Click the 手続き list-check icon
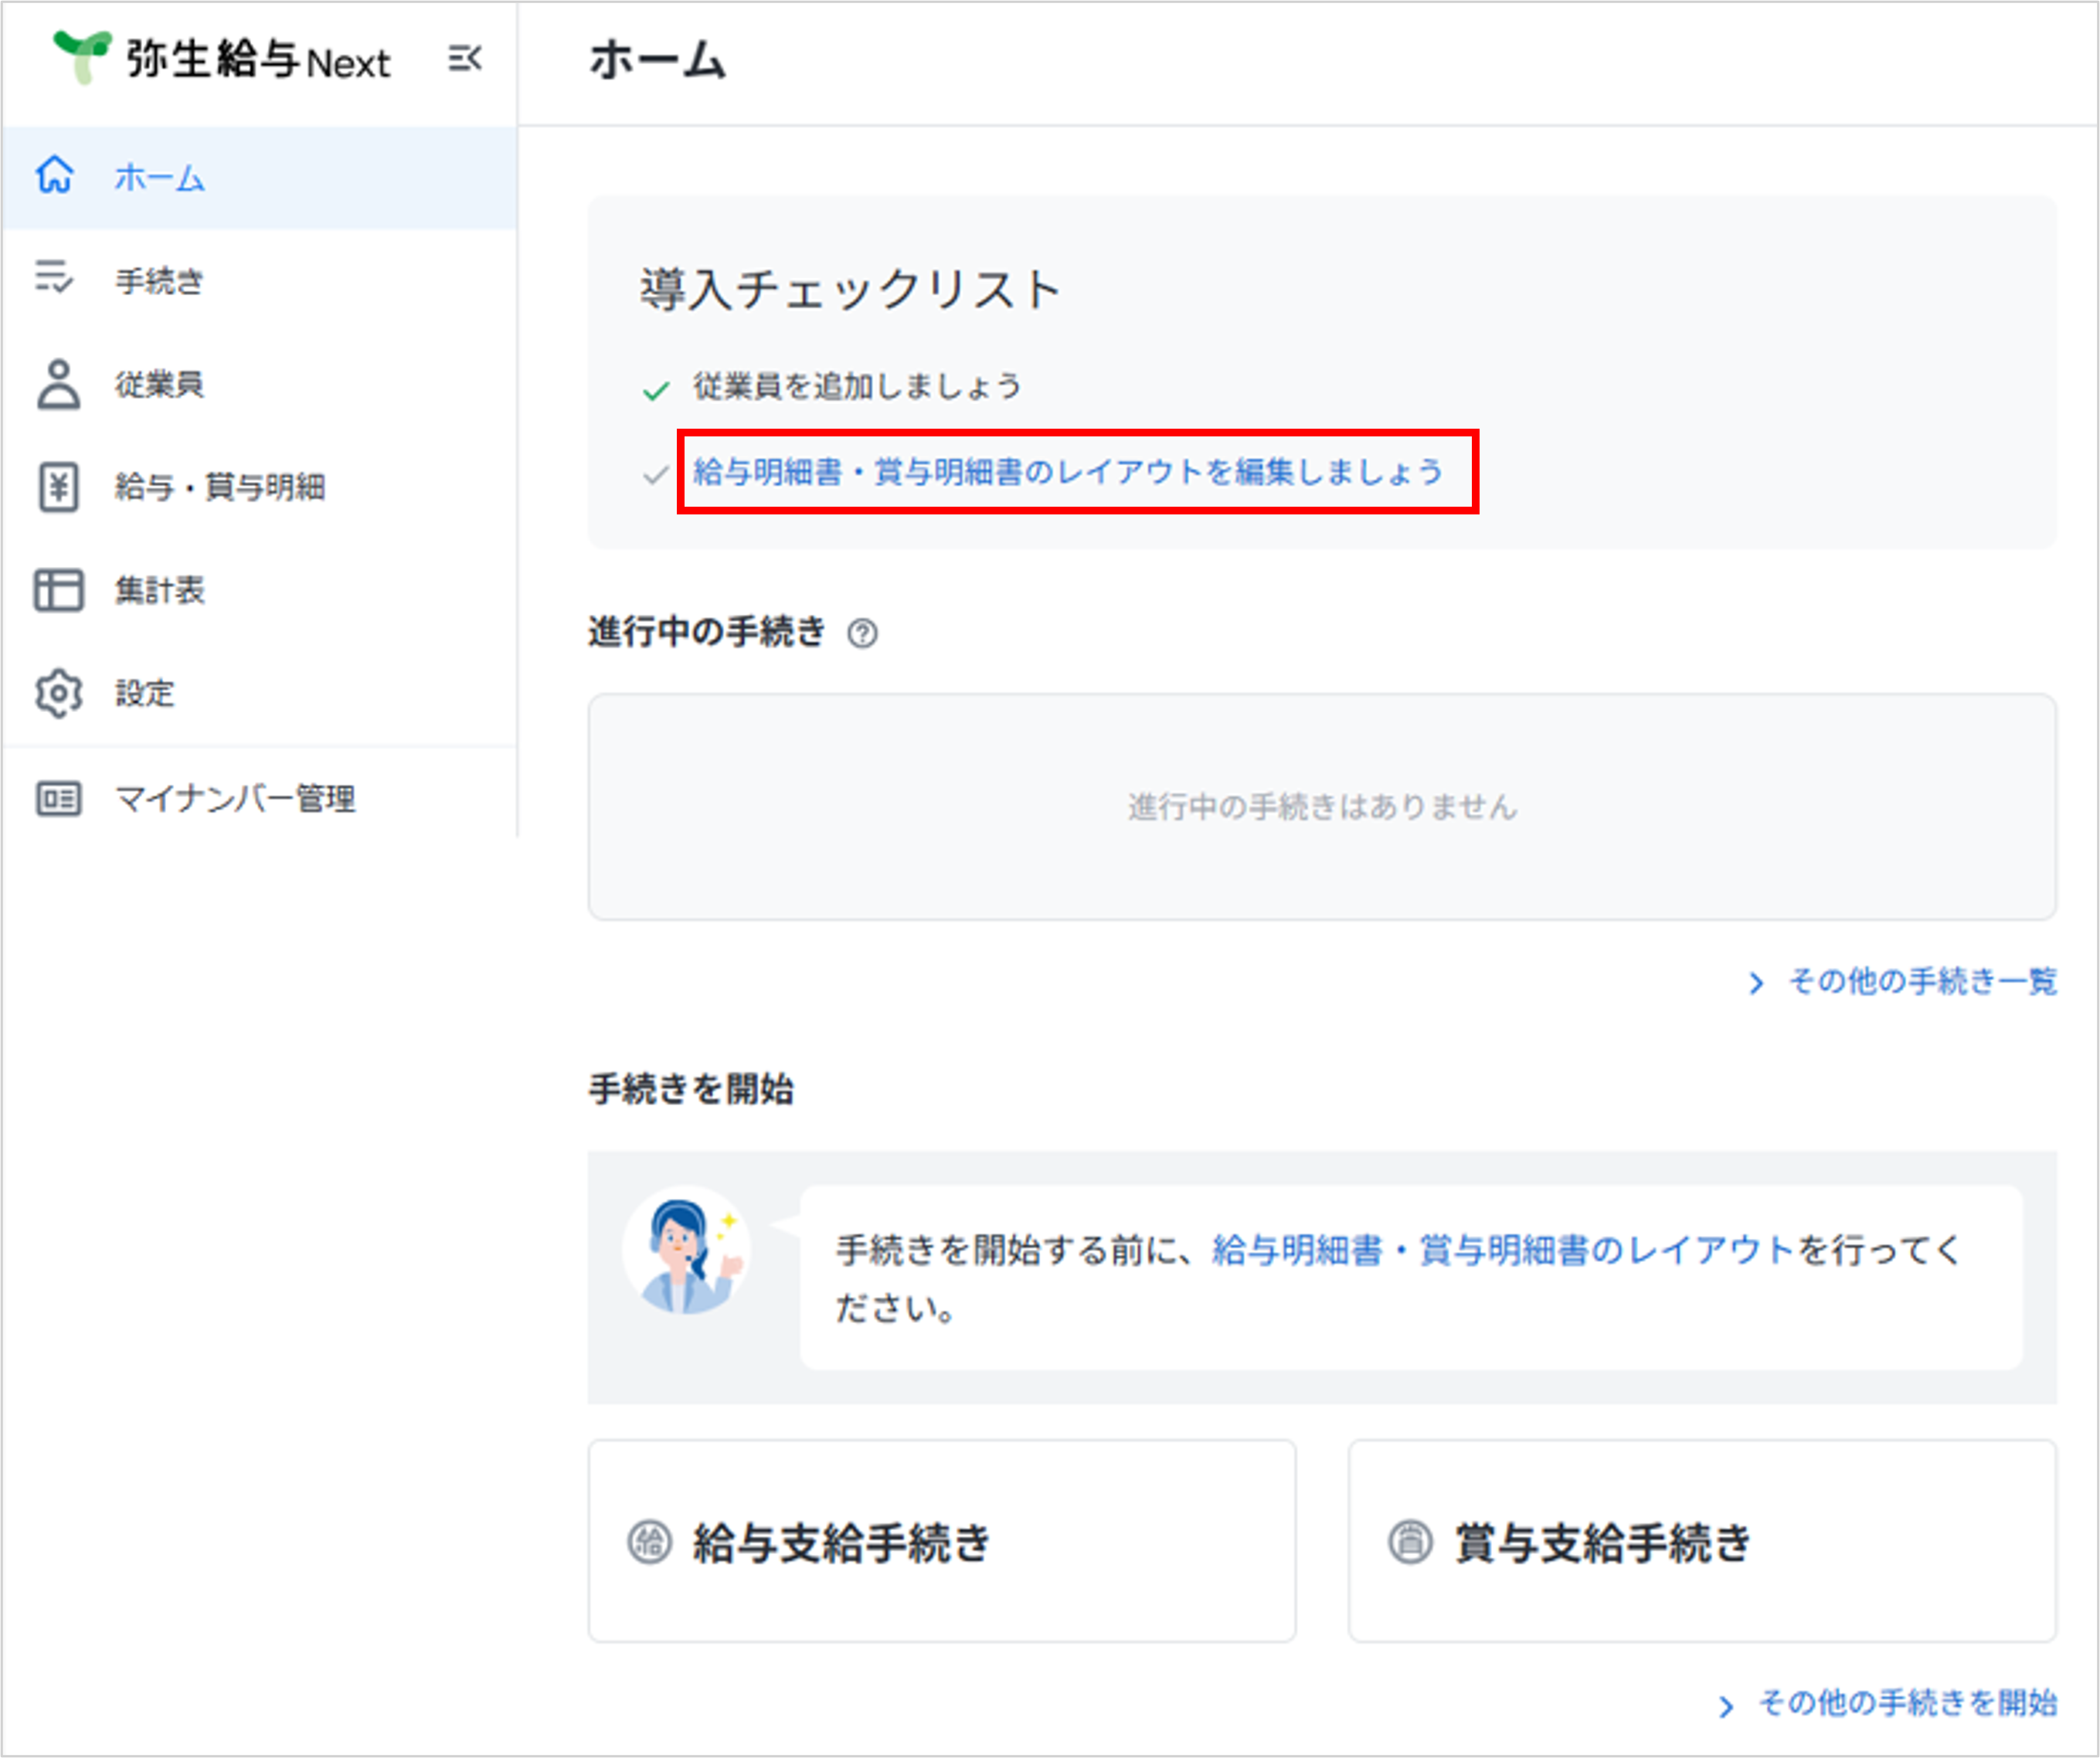Image resolution: width=2100 pixels, height=1758 pixels. coord(54,278)
